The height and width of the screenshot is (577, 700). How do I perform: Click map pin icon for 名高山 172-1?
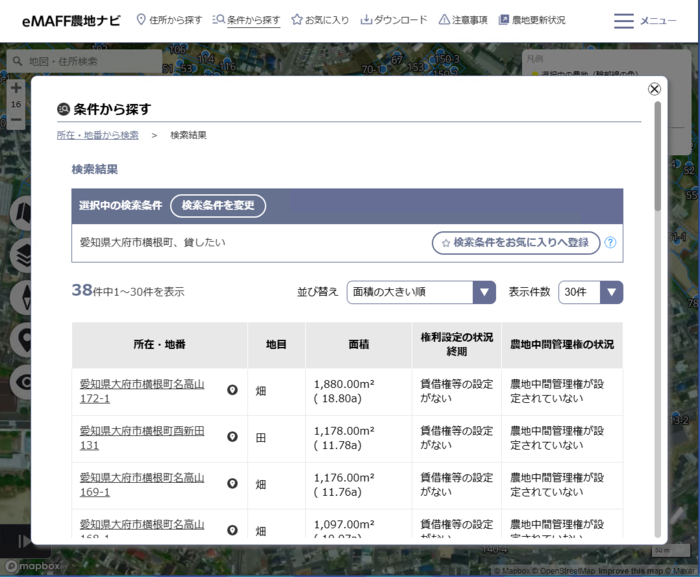coord(232,390)
